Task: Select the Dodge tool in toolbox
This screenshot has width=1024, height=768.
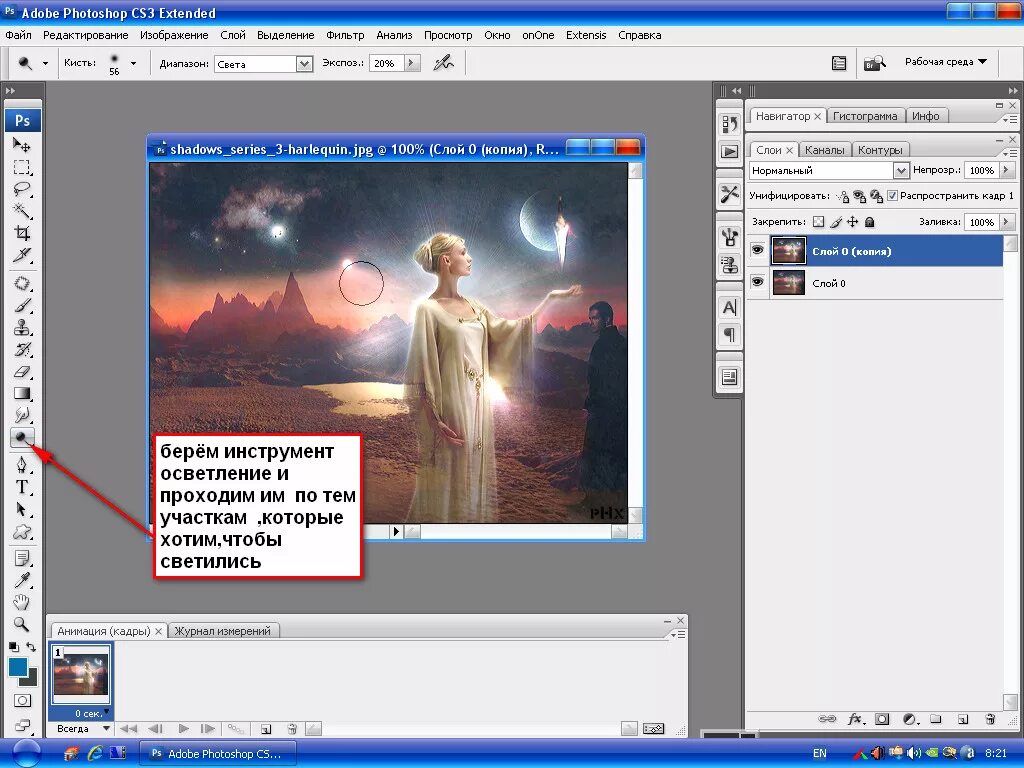Action: click(x=22, y=438)
